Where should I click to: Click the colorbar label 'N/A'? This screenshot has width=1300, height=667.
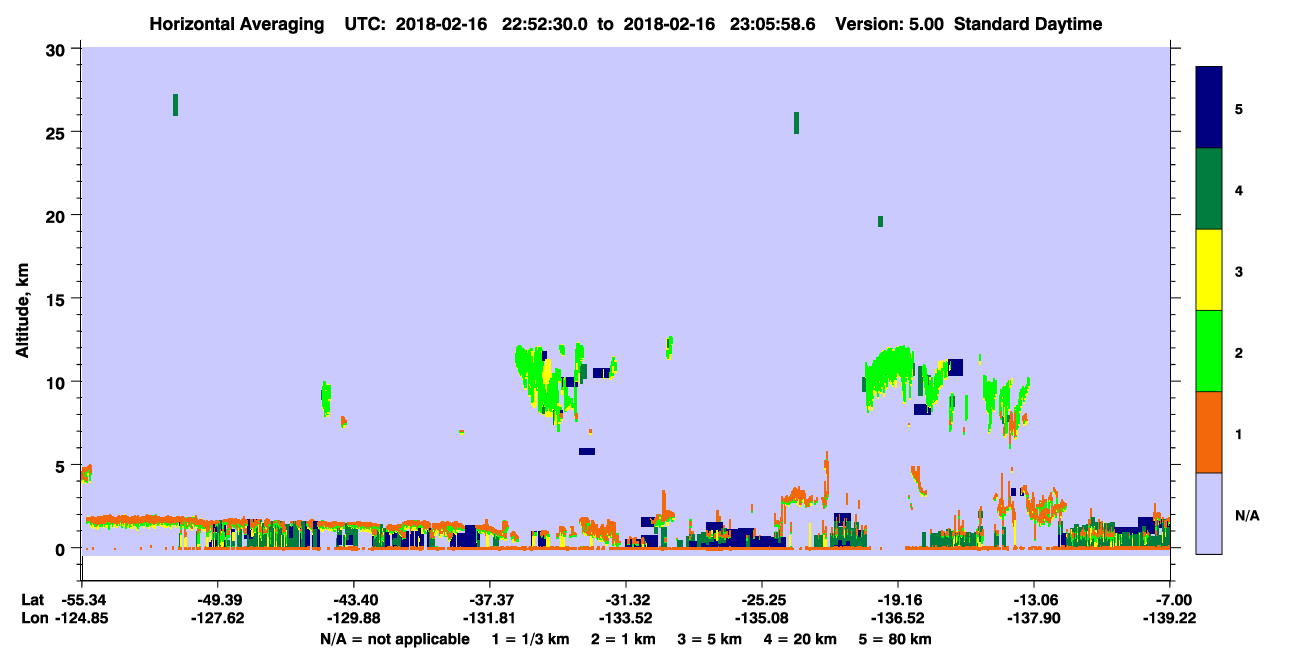(1247, 514)
